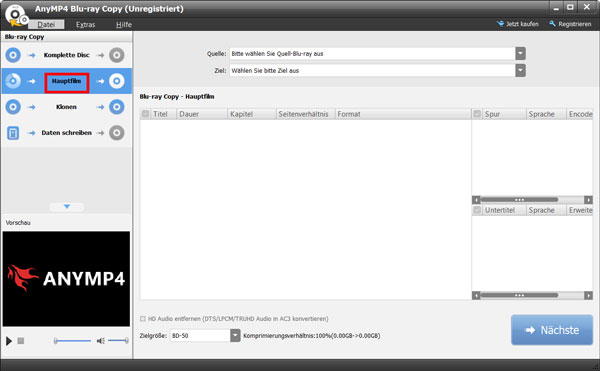The image size is (600, 371).
Task: Open the Quelle dropdown arrow
Action: point(520,54)
